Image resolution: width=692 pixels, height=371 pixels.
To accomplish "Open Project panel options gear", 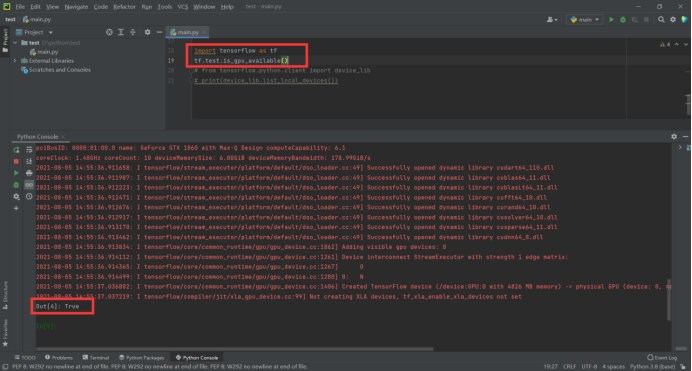I will click(x=147, y=32).
